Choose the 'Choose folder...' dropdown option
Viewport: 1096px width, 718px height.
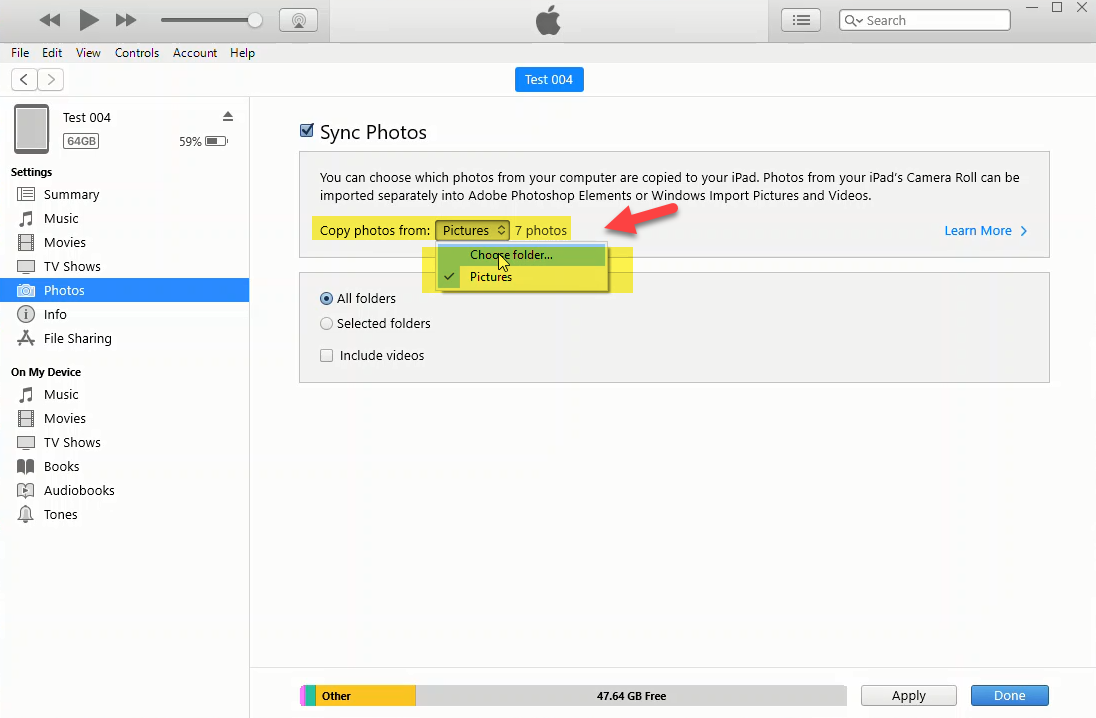511,255
